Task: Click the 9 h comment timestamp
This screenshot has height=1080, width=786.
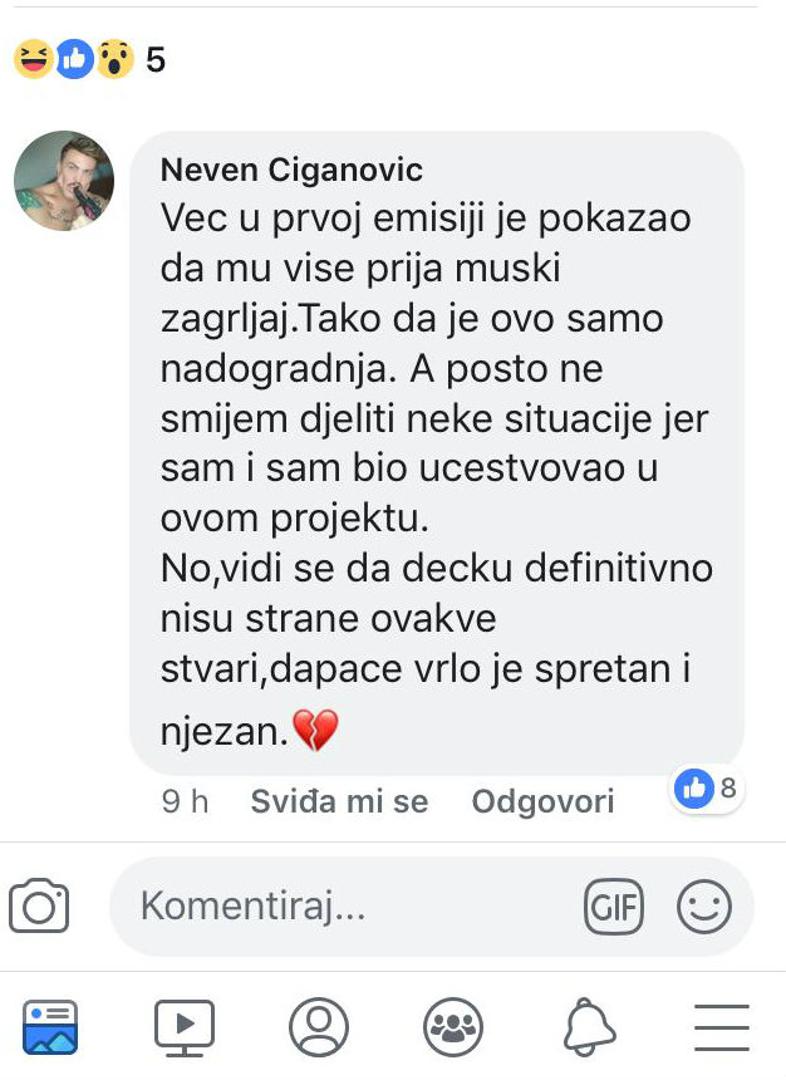Action: 185,801
